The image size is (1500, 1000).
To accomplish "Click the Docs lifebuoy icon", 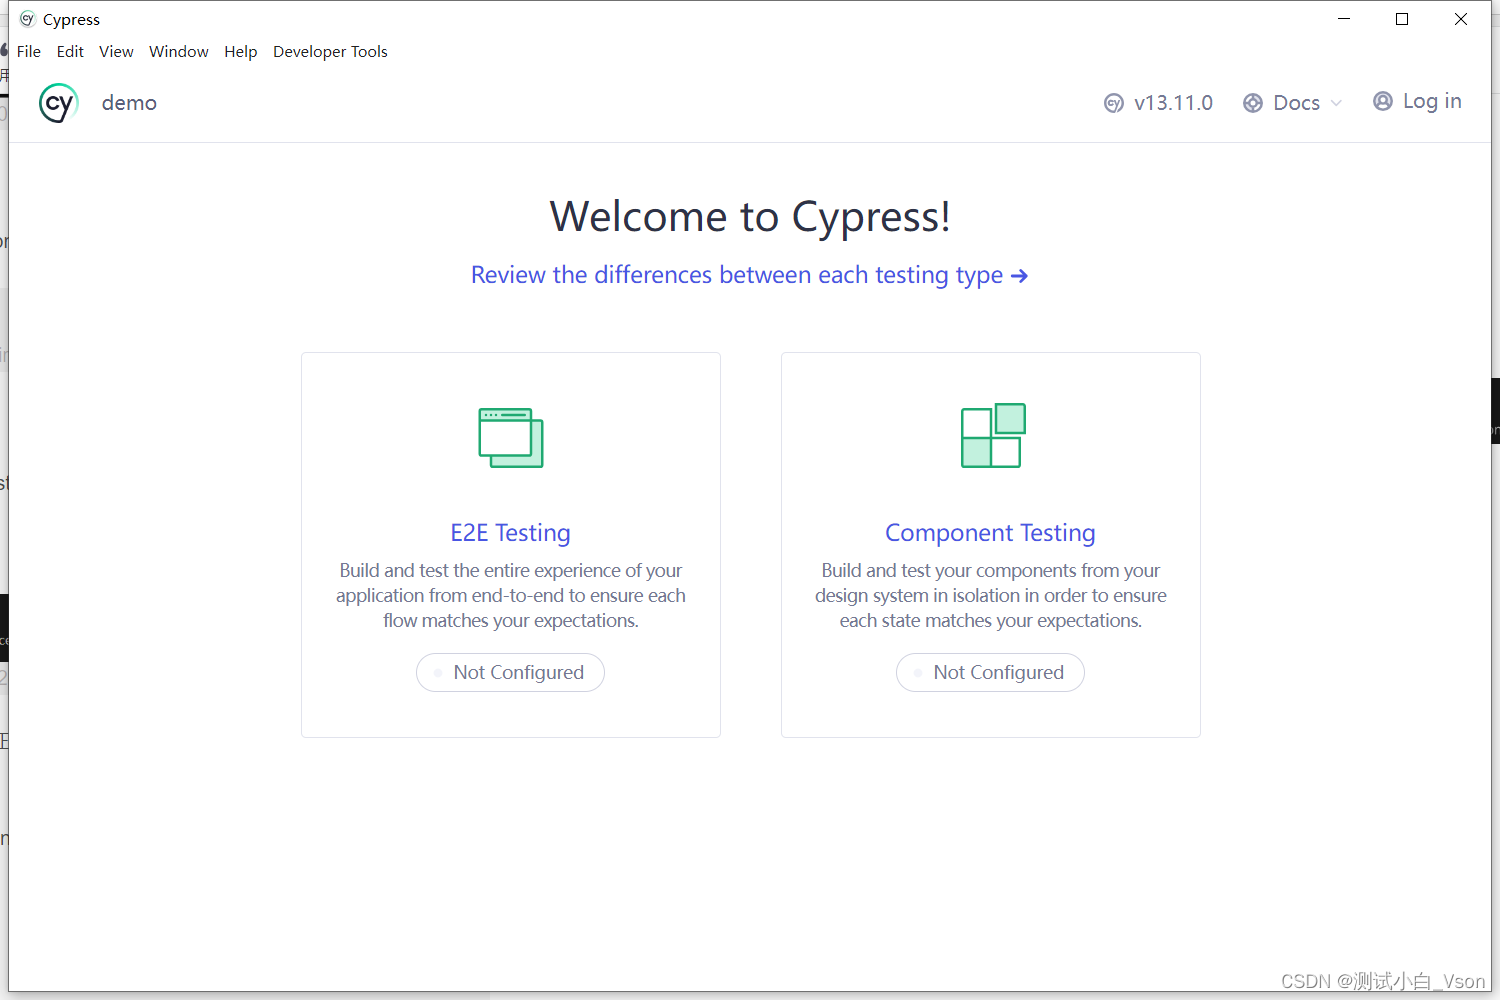I will click(1252, 103).
